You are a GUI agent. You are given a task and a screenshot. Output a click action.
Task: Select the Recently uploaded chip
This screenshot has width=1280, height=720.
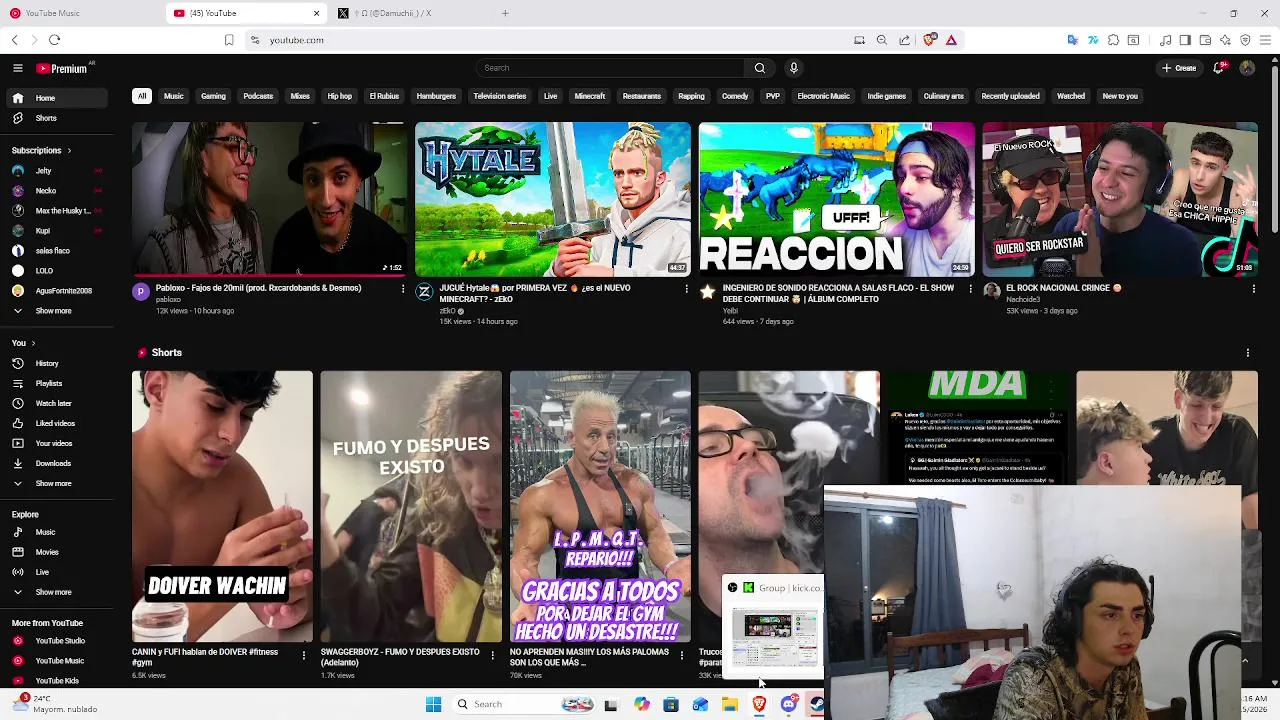coord(1011,96)
